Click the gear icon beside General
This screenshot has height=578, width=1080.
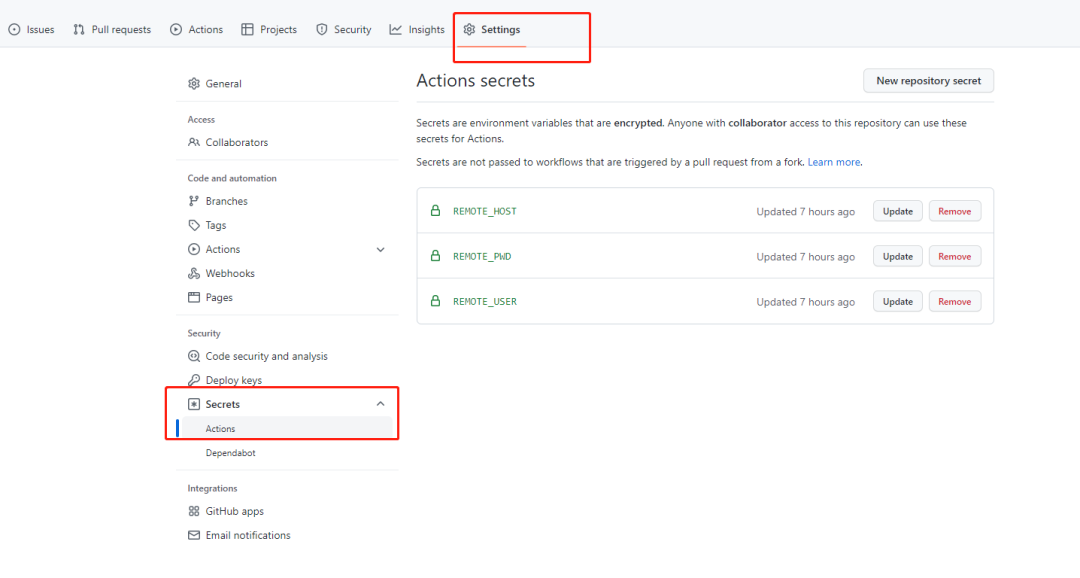[194, 84]
